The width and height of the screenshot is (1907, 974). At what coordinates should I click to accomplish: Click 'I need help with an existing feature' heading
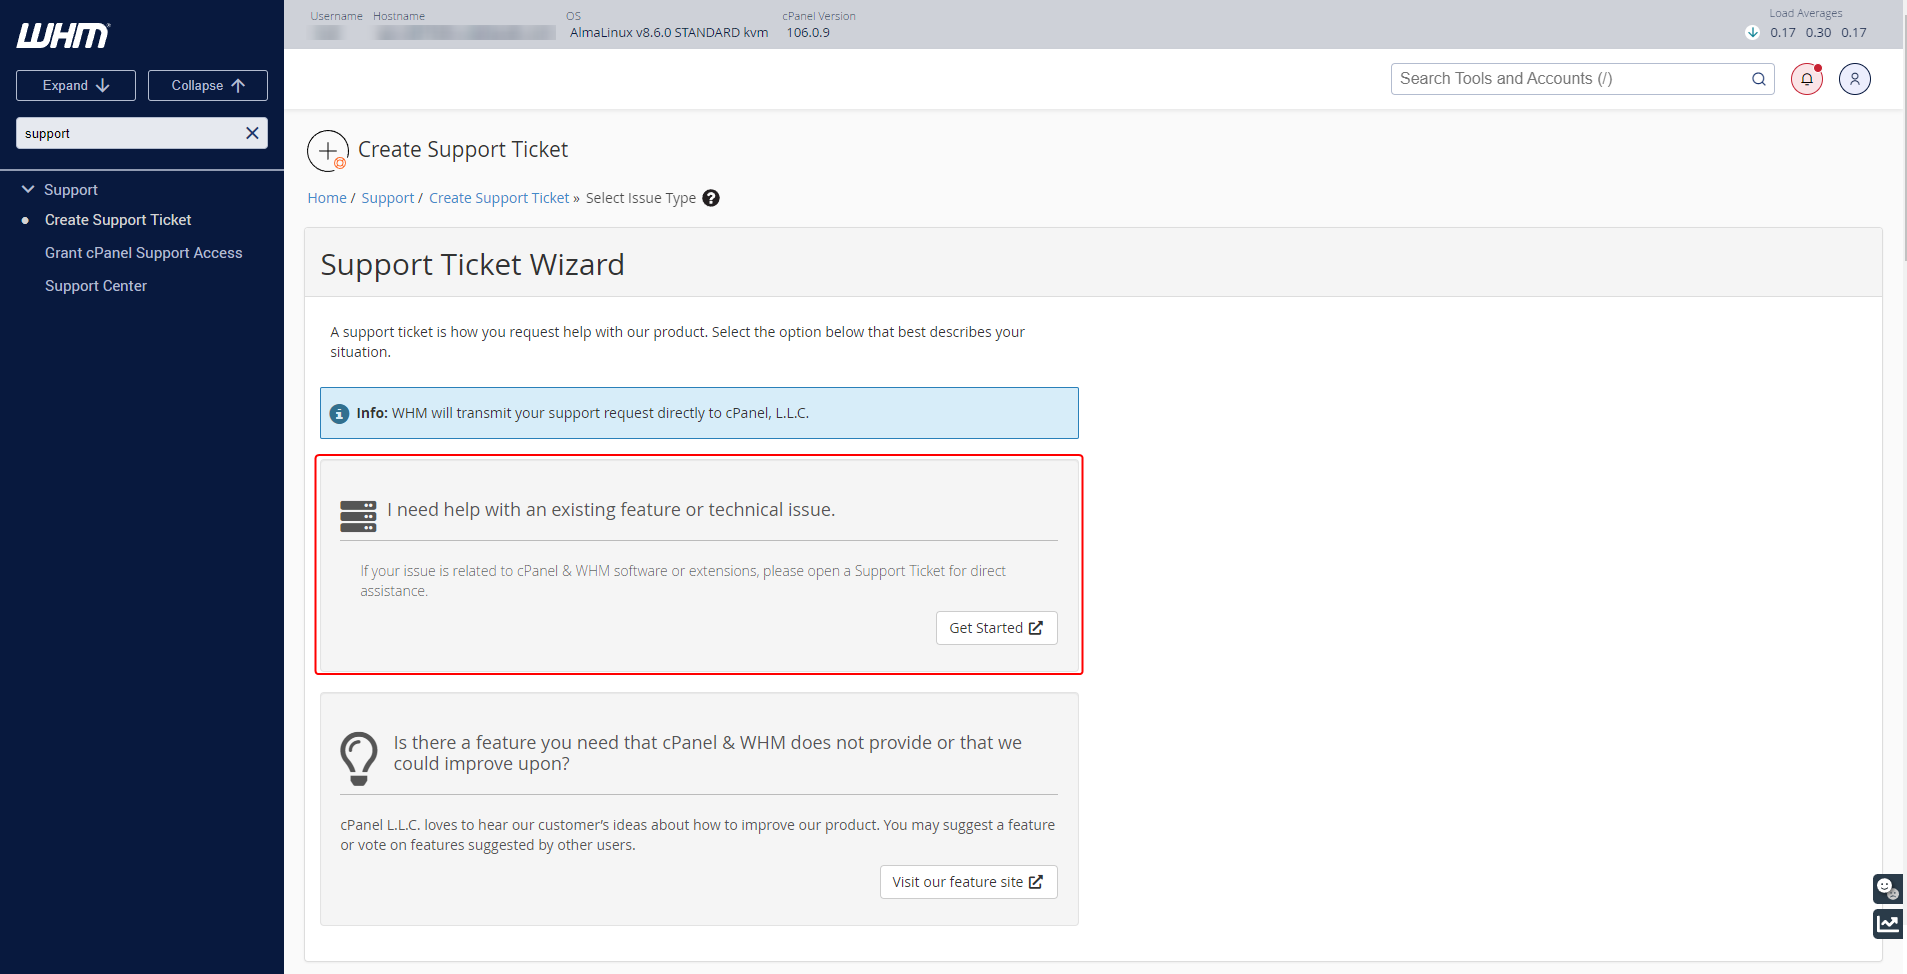tap(611, 510)
